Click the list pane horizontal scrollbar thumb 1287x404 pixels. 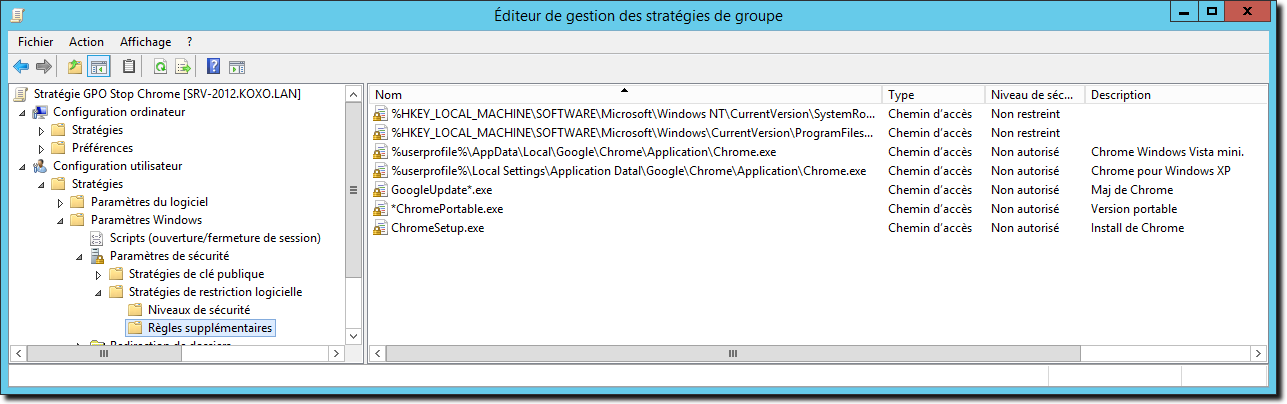733,353
